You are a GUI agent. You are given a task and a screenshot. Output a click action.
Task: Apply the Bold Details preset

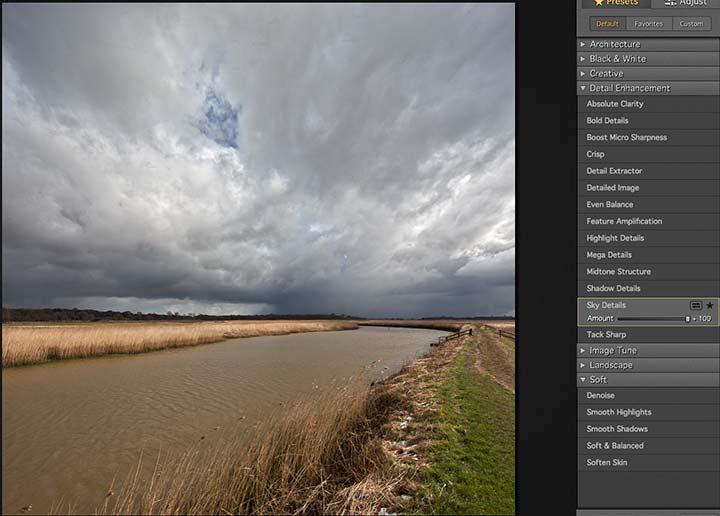point(648,121)
